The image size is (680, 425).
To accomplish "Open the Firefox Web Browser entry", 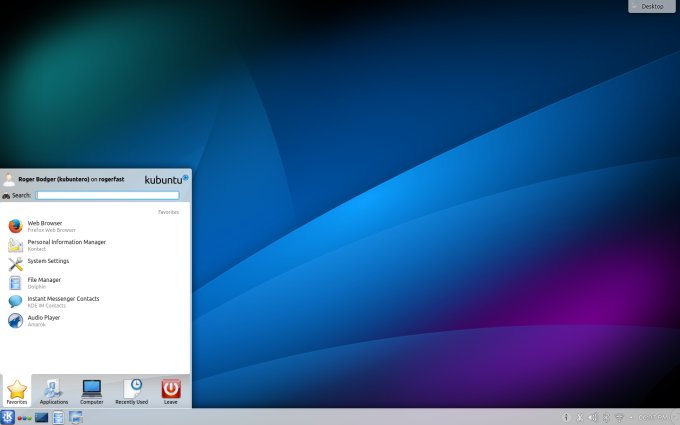I will (x=95, y=226).
